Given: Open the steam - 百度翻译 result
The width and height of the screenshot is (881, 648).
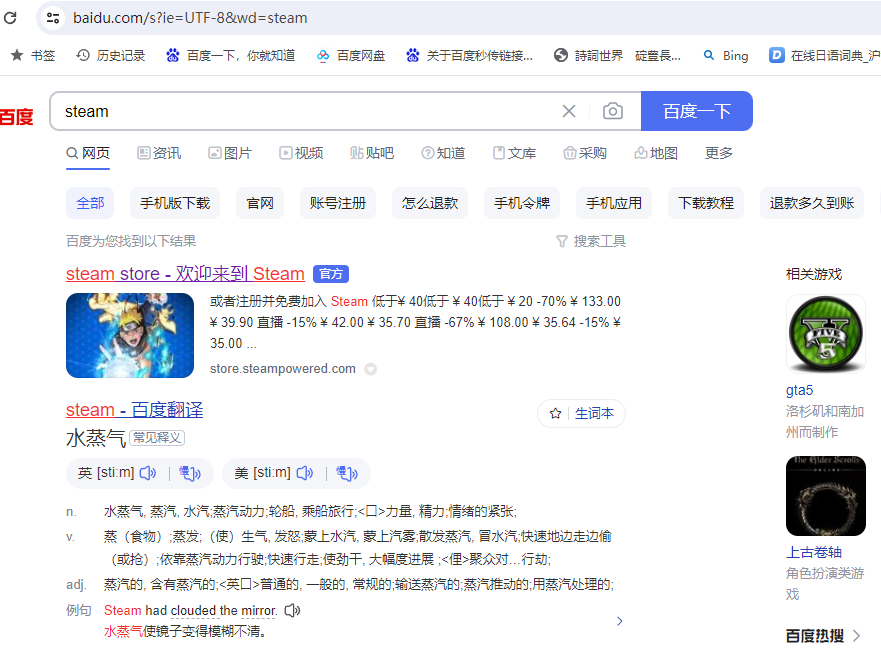Looking at the screenshot, I should pyautogui.click(x=134, y=410).
